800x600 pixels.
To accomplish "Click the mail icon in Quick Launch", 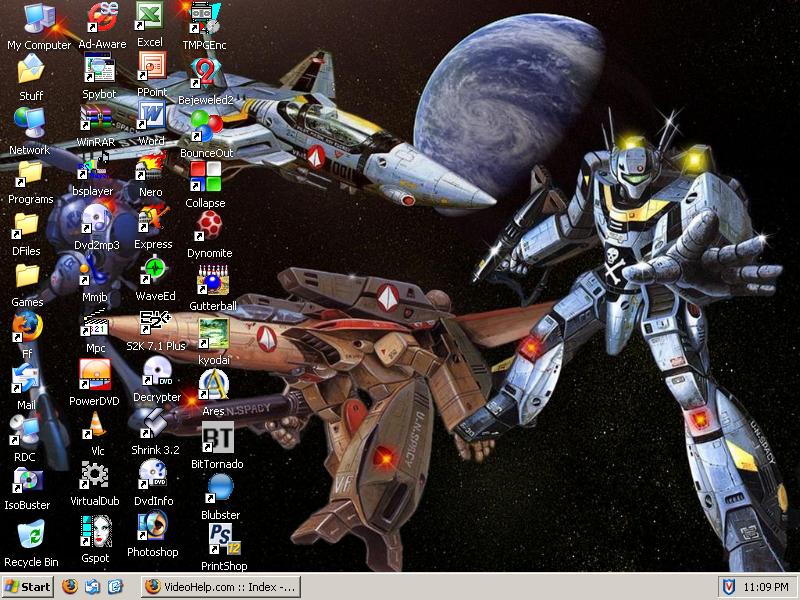I will 92,587.
